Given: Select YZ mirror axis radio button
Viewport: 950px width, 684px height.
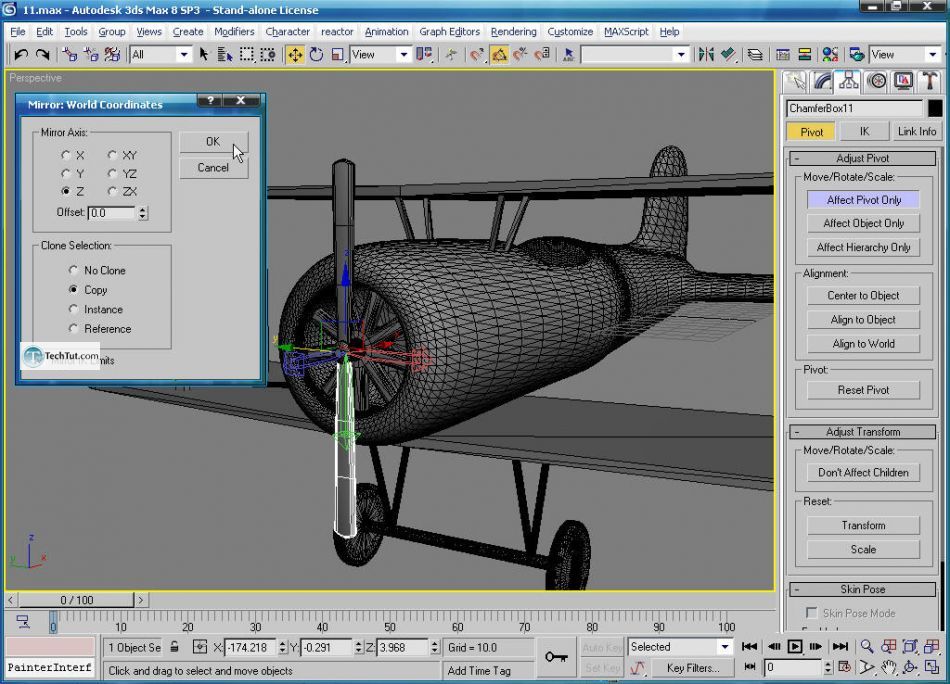Looking at the screenshot, I should pyautogui.click(x=112, y=173).
